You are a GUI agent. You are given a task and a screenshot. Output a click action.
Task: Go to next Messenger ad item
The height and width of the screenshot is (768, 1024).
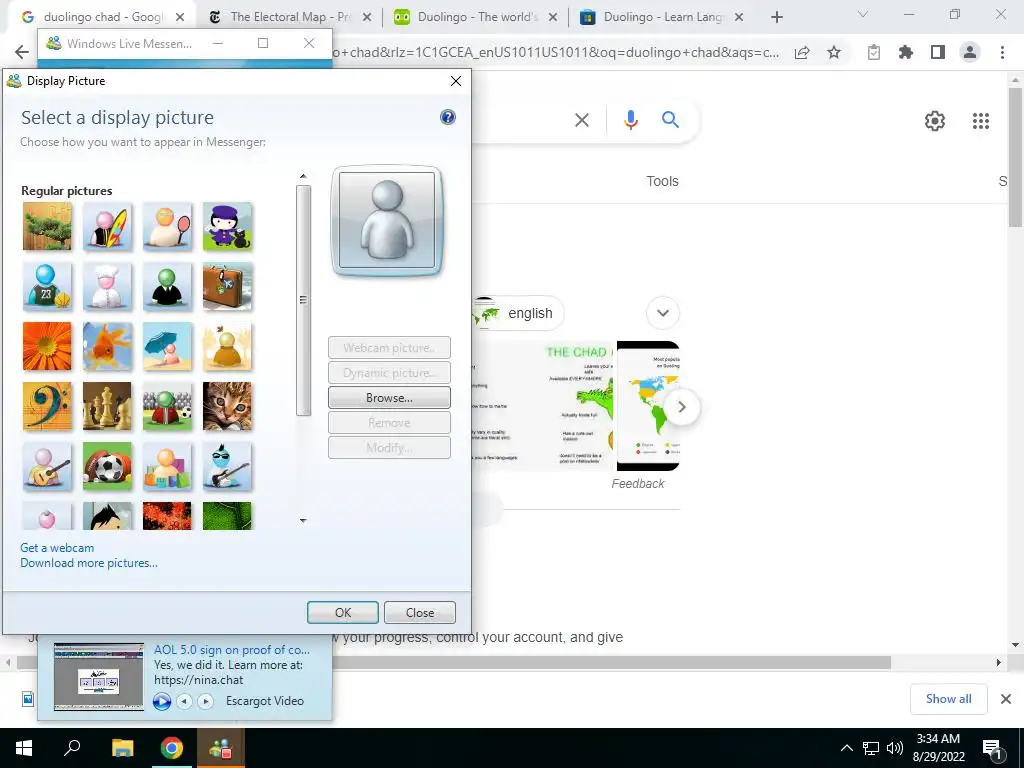coord(205,701)
